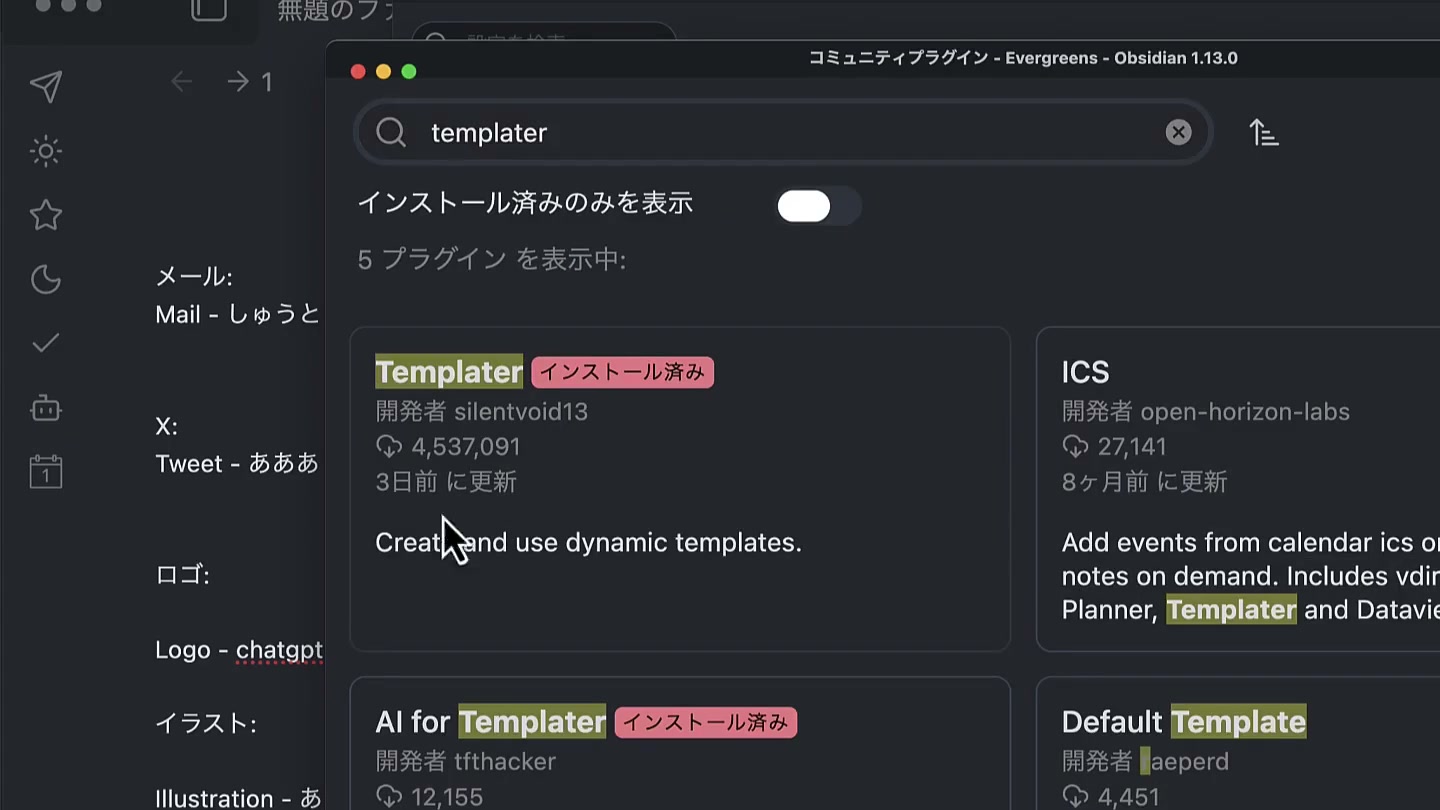Screen dimensions: 1440x810
Task: Click the Templater description 'dynamic templates' text
Action: click(x=684, y=543)
